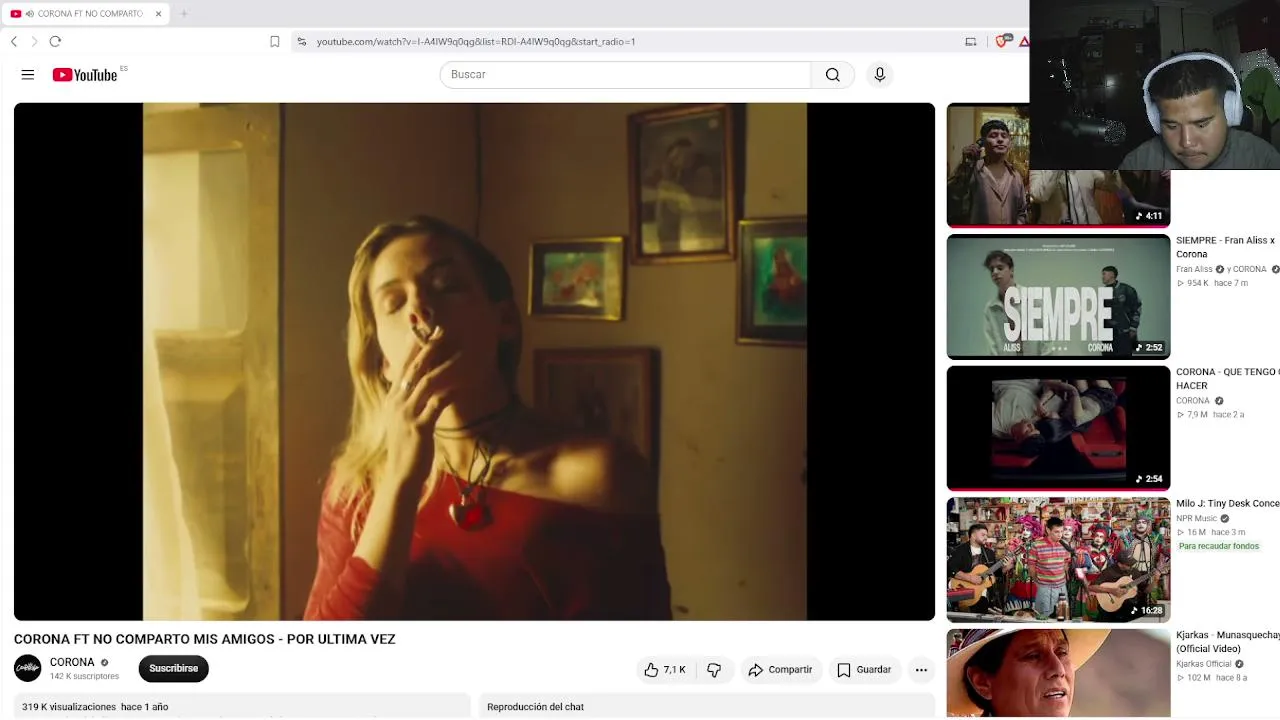
Task: Click the Fran Aliss y CORONA channel text
Action: [1221, 269]
